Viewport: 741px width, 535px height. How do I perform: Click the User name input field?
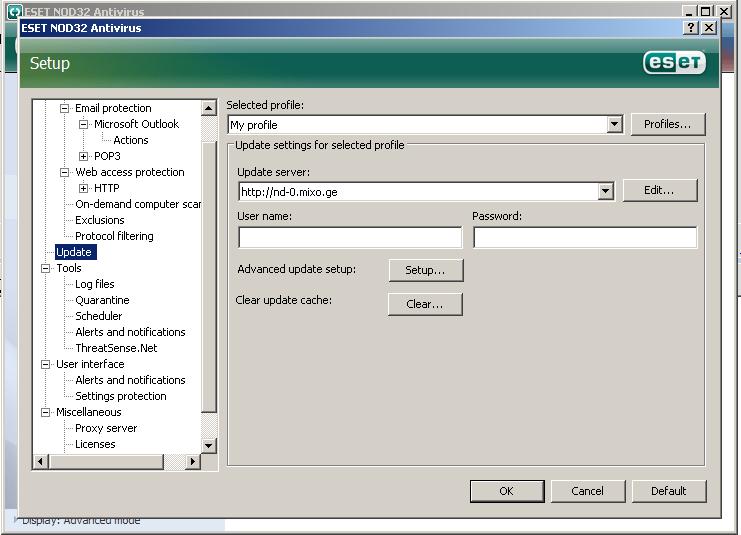350,237
